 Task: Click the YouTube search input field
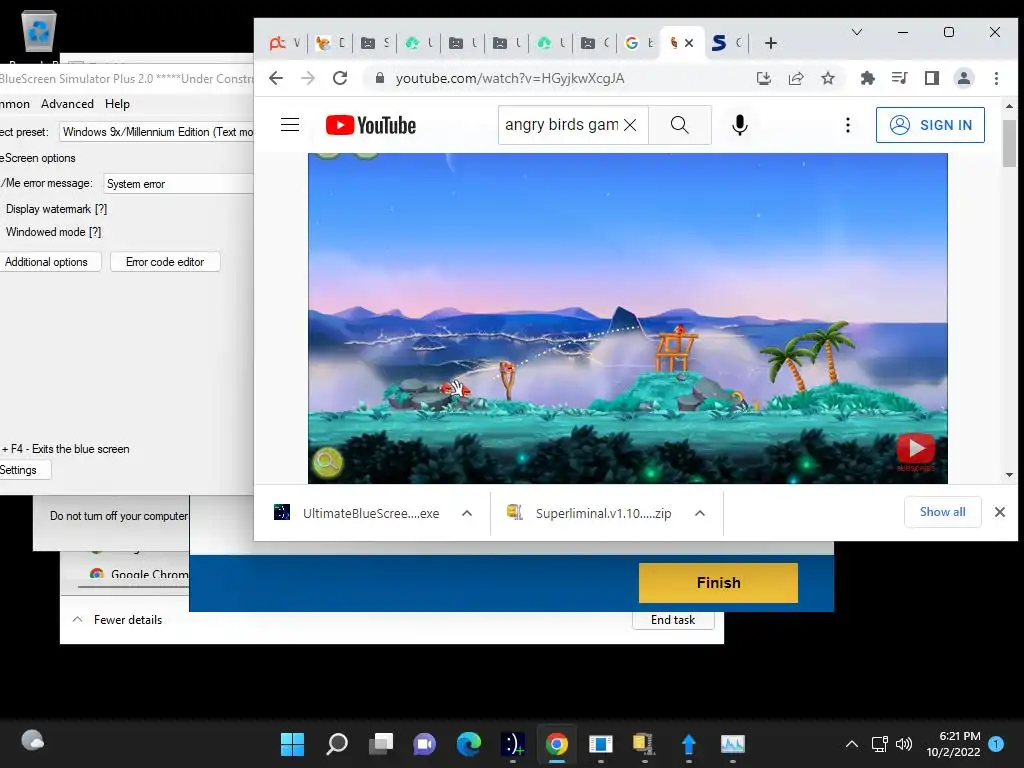coord(562,125)
